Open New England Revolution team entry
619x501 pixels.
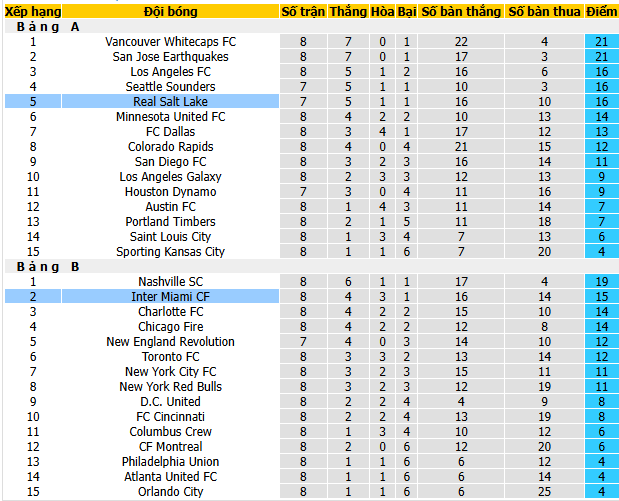tap(170, 342)
